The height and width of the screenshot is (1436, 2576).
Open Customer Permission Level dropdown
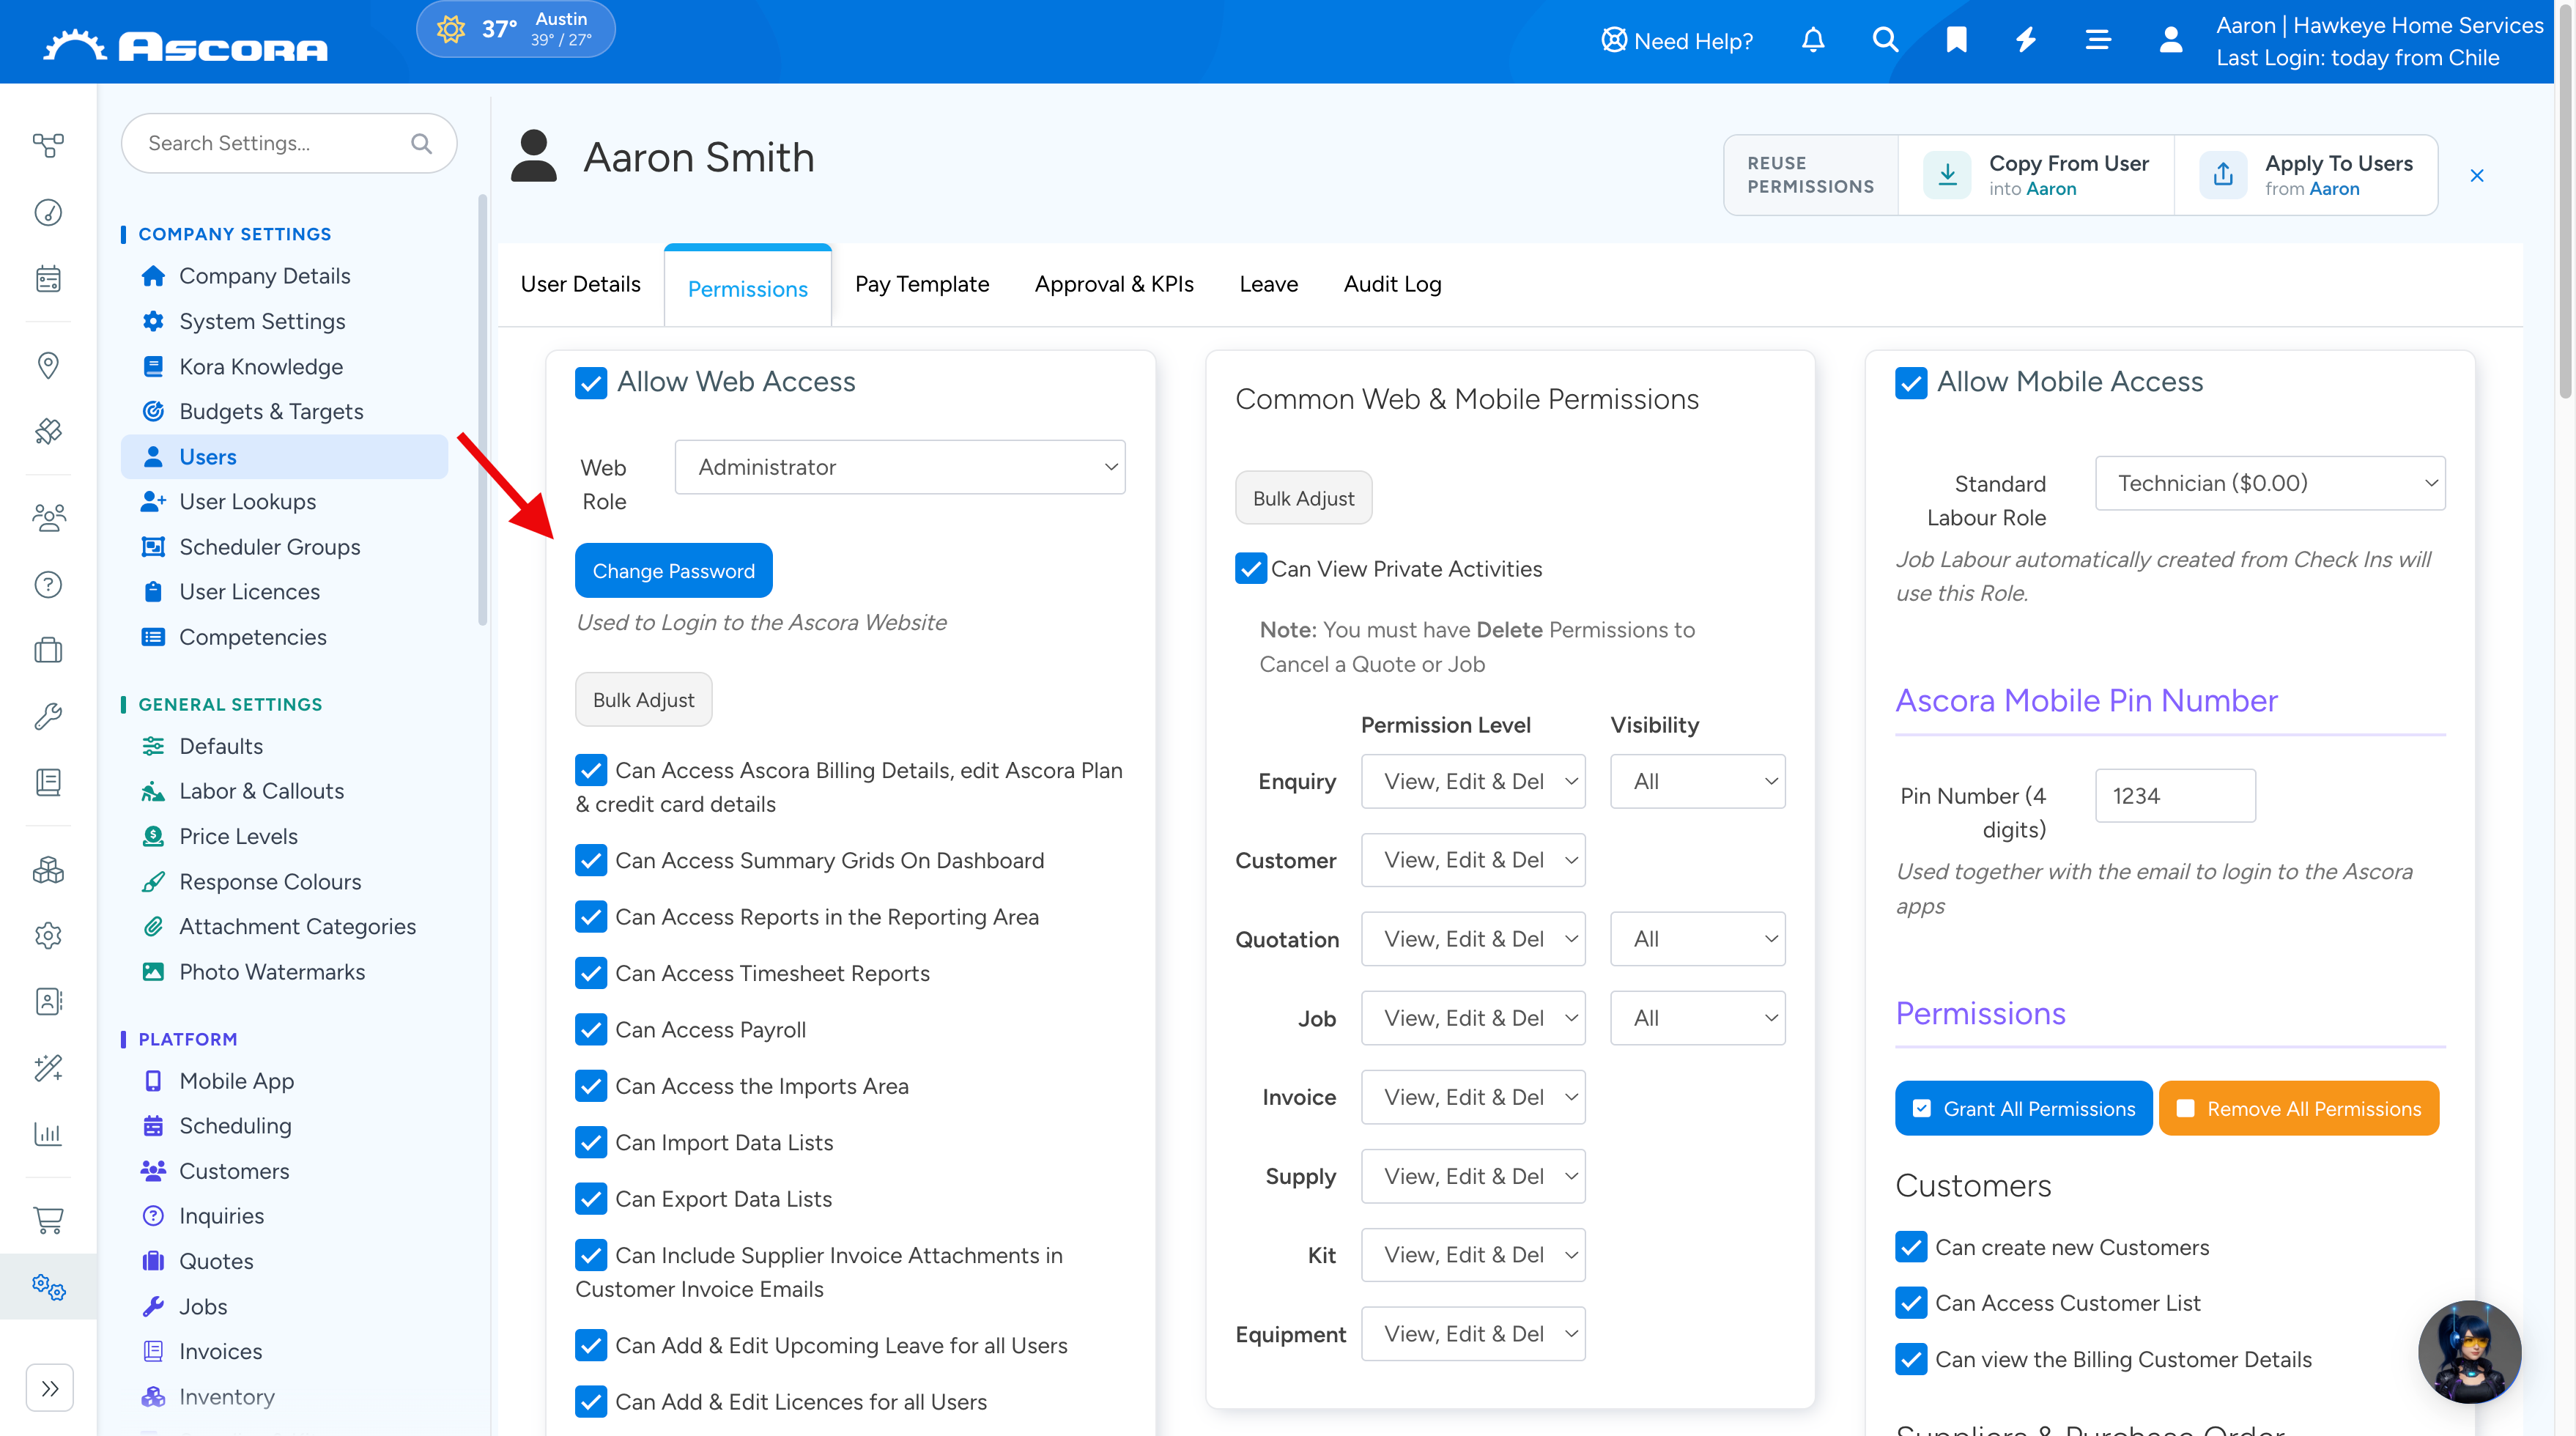1473,860
